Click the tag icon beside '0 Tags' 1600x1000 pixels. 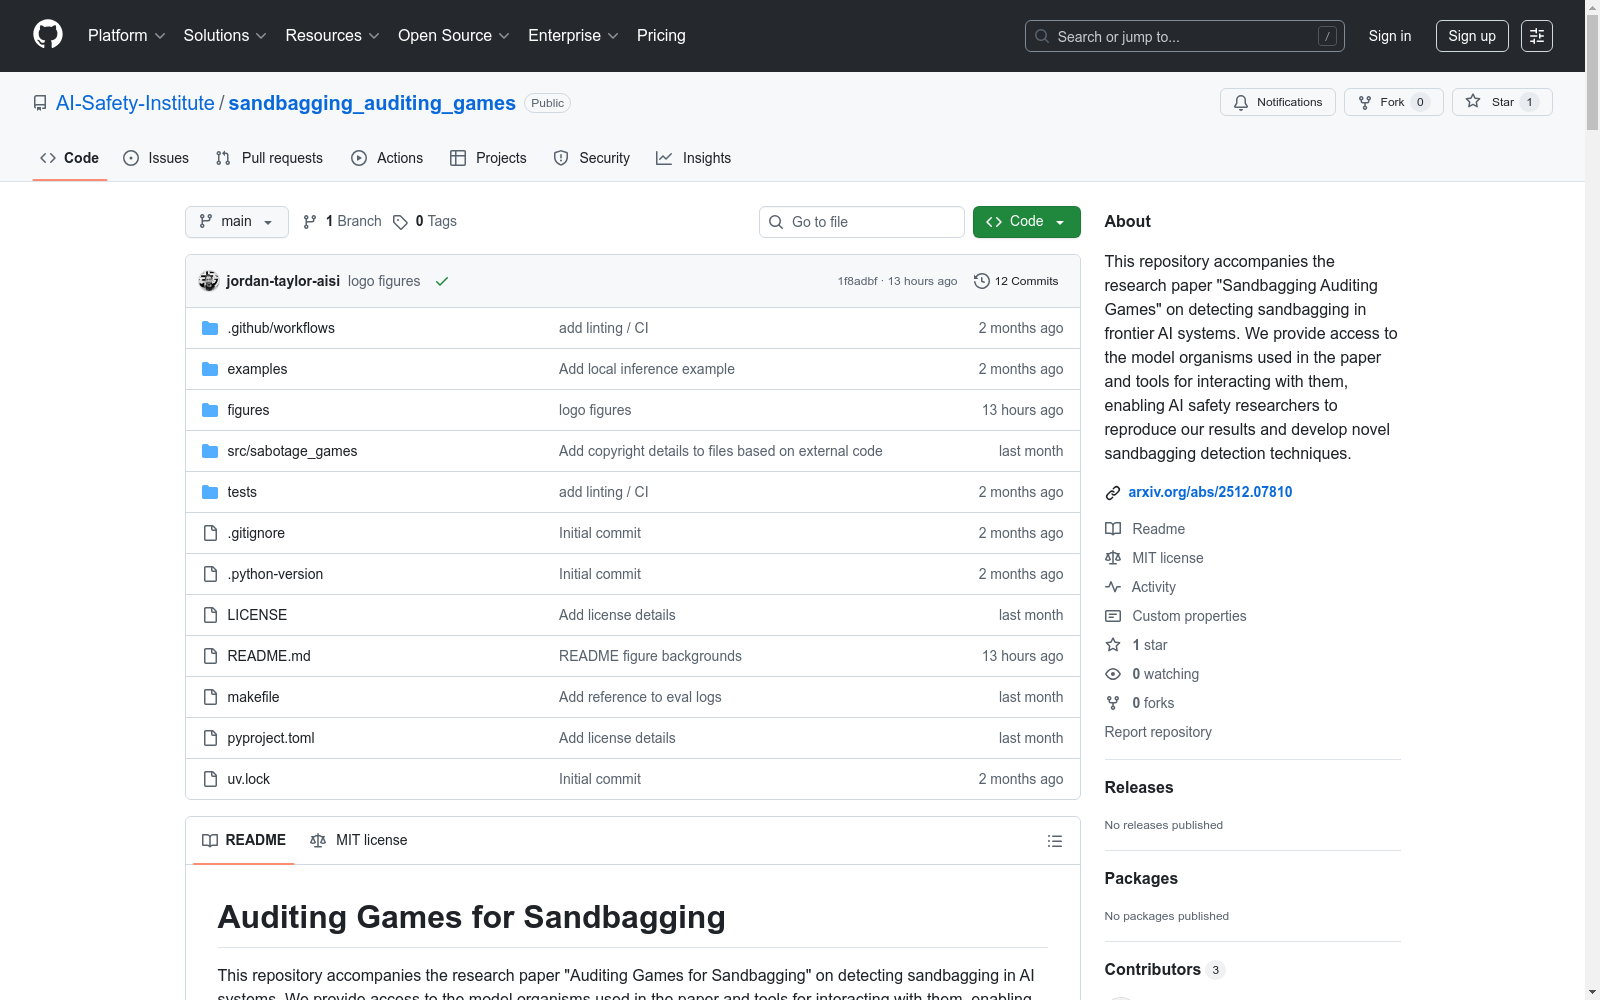point(400,222)
